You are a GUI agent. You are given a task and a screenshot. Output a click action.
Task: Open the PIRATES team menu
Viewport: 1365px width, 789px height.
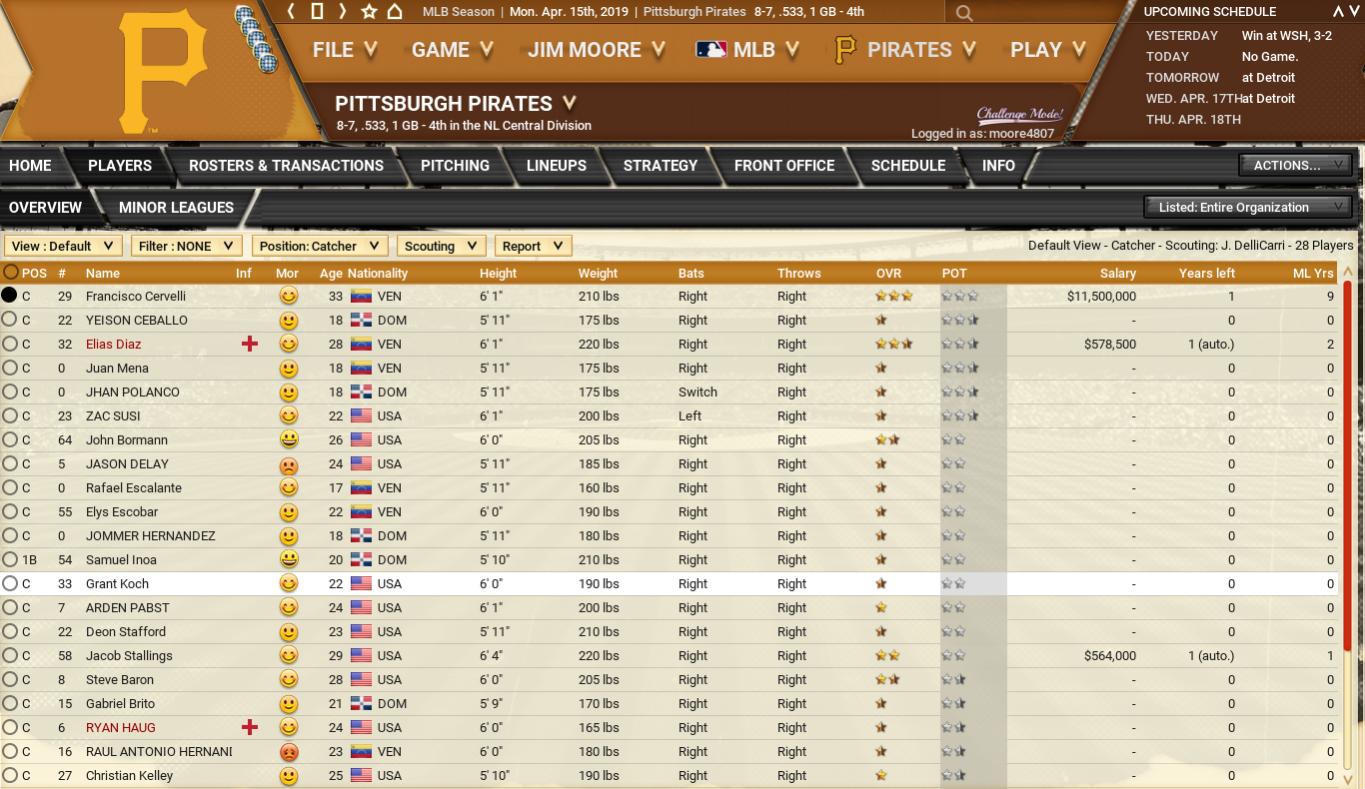click(x=906, y=50)
